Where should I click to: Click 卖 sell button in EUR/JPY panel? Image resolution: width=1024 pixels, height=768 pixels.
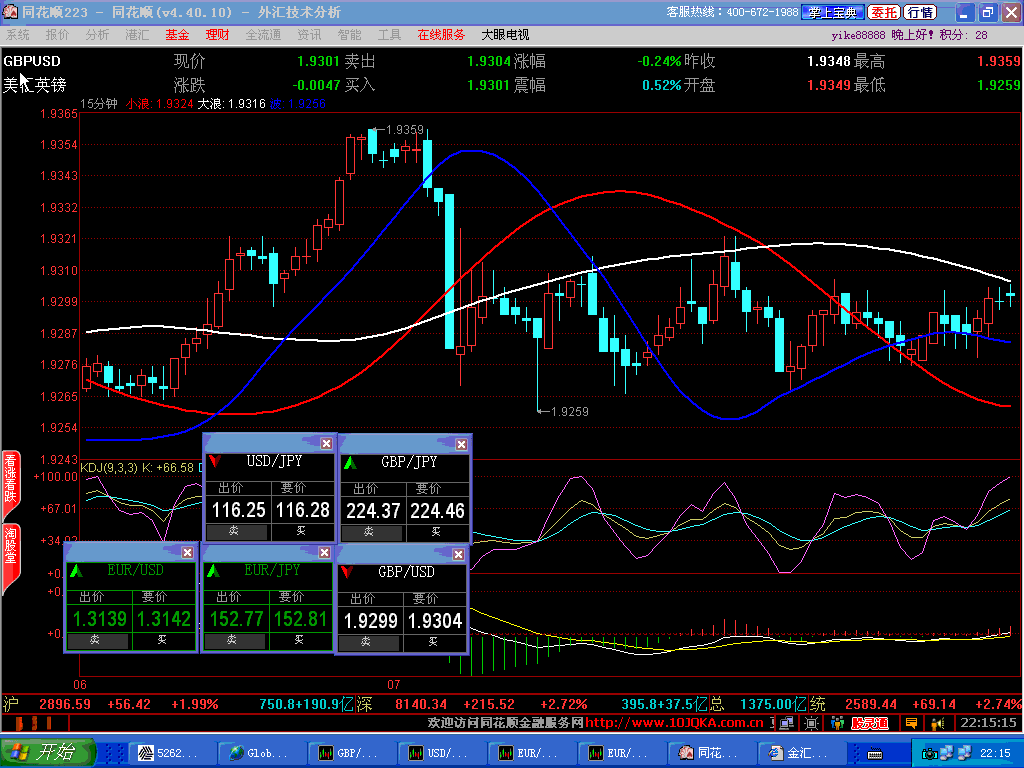coord(234,641)
